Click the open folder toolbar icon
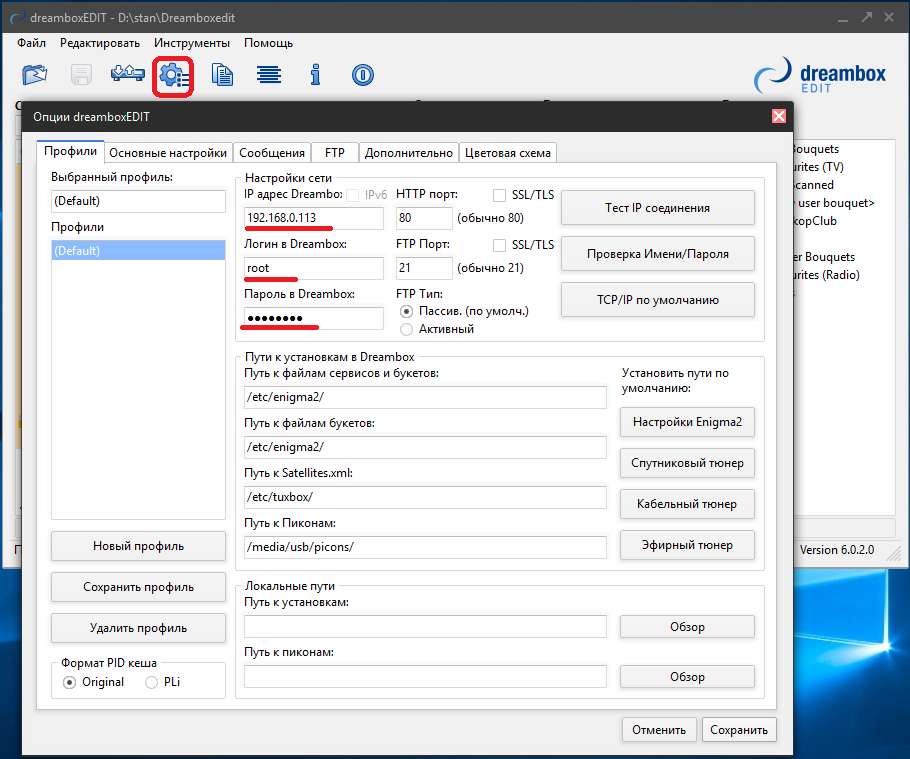The width and height of the screenshot is (910, 759). pyautogui.click(x=34, y=75)
